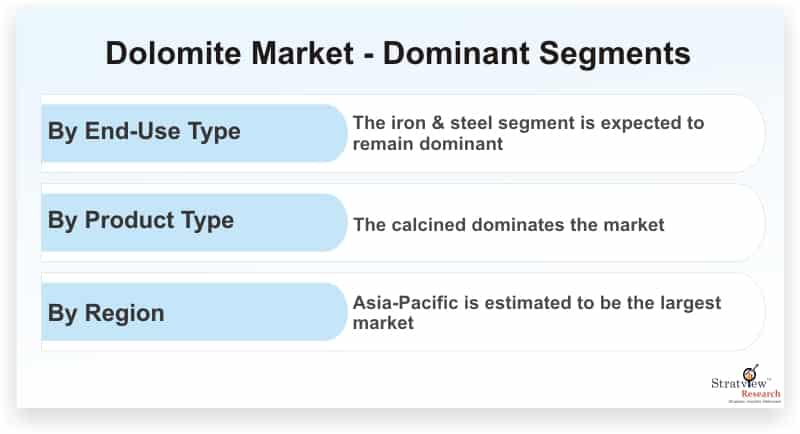The image size is (800, 434).
Task: Click the word "market" ending the Region row
Action: point(382,324)
